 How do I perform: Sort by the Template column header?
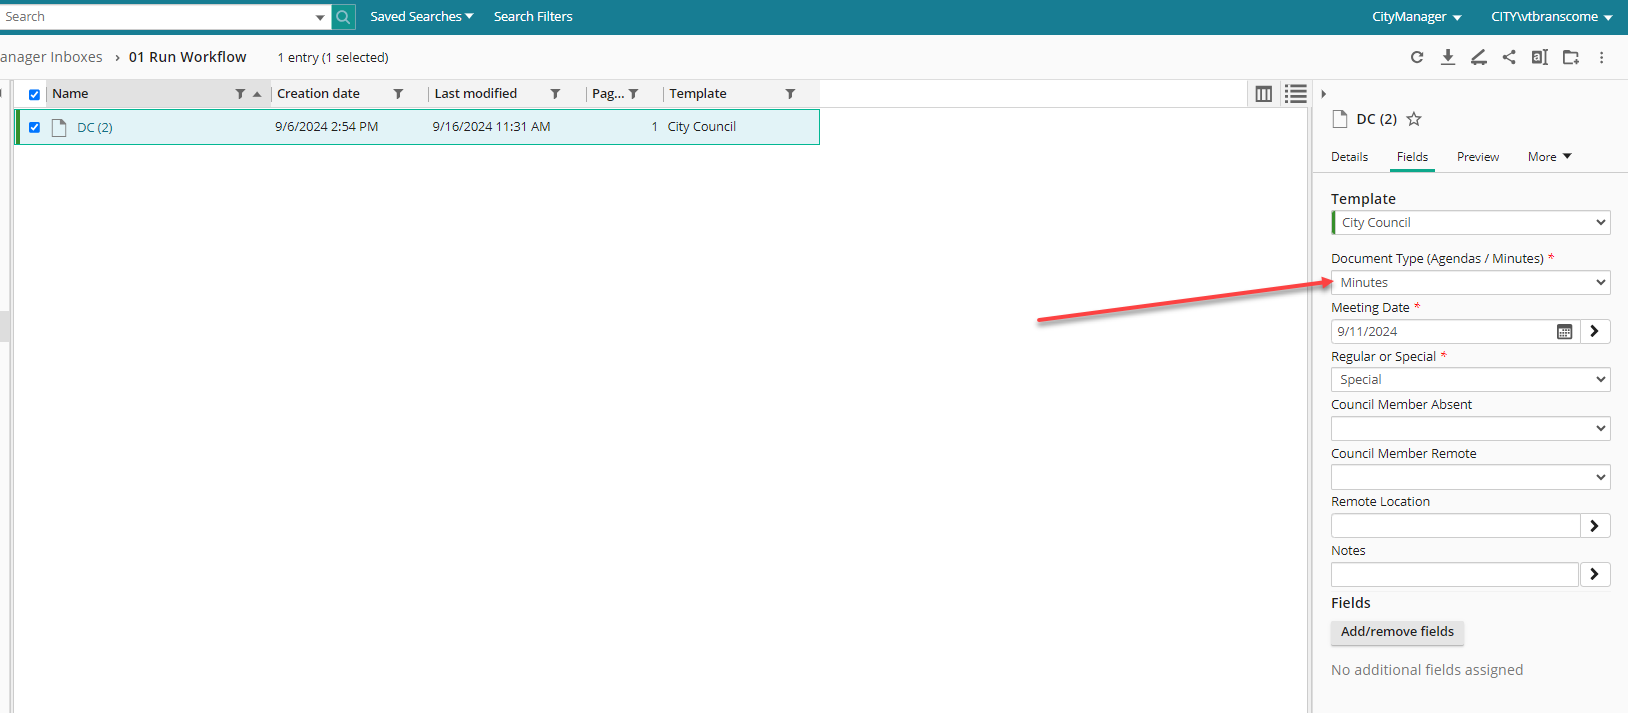point(698,94)
